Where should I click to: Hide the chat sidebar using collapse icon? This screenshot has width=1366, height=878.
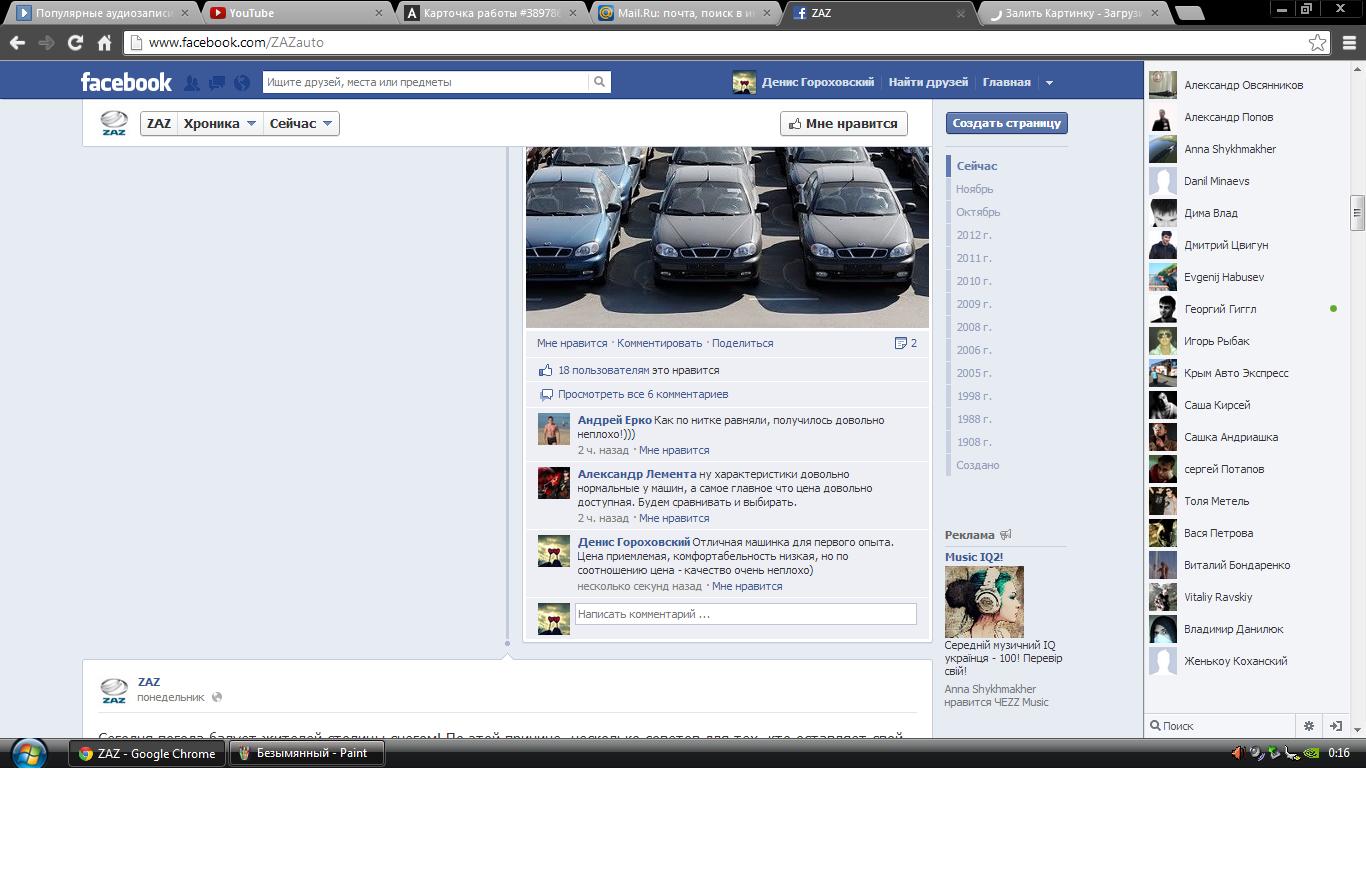pos(1335,726)
